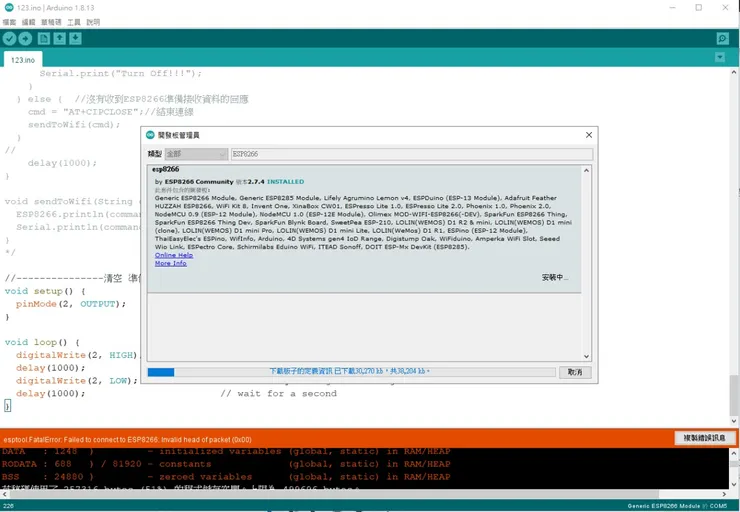Click the Verify checkmark icon
This screenshot has height=512, width=740.
pos(9,39)
